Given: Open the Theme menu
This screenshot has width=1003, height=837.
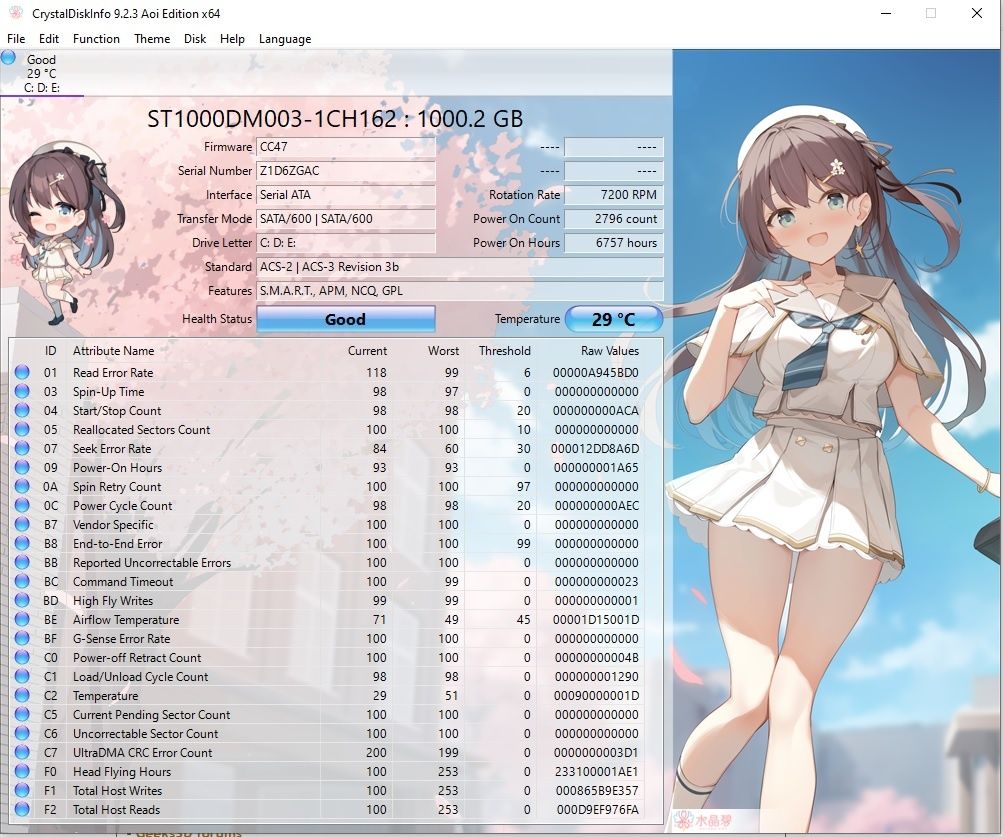Looking at the screenshot, I should (152, 38).
